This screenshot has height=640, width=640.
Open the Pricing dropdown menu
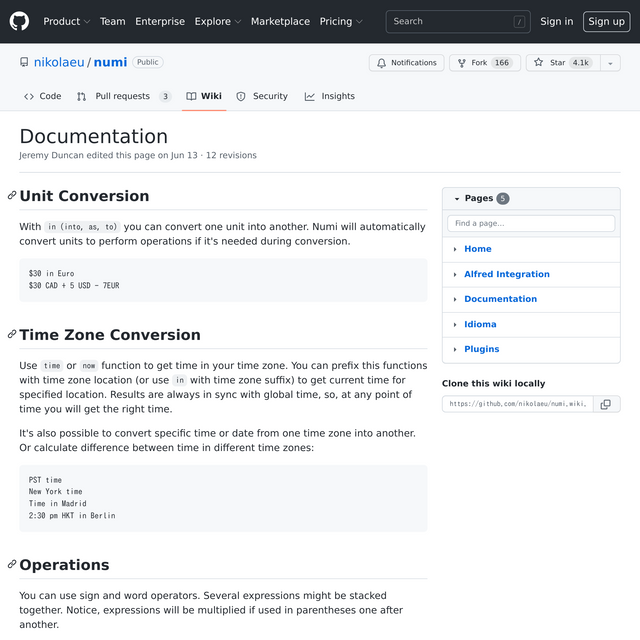pos(341,21)
